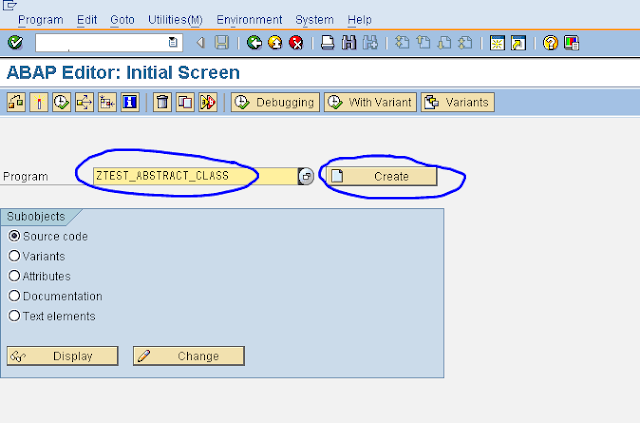This screenshot has height=423, width=640.
Task: Click the Previous Page icon
Action: [423, 42]
